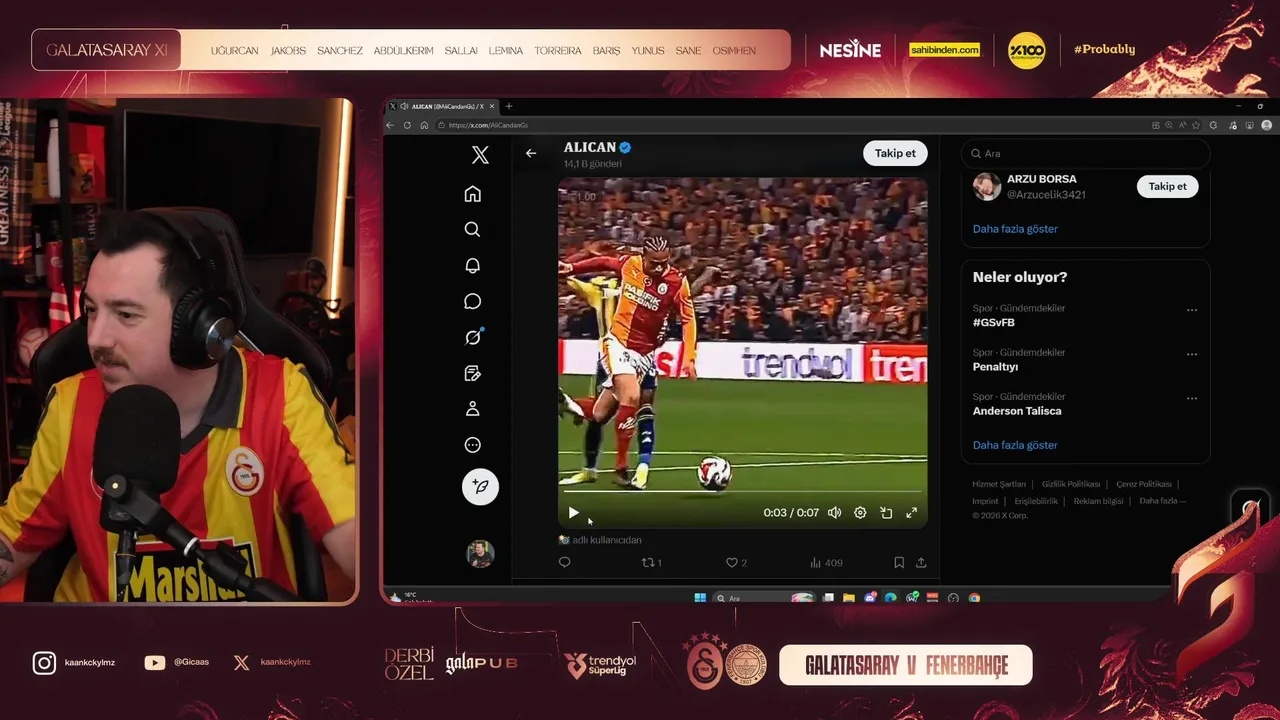Screen dimensions: 1280x720
Task: Share the post with the share icon
Action: (x=921, y=563)
